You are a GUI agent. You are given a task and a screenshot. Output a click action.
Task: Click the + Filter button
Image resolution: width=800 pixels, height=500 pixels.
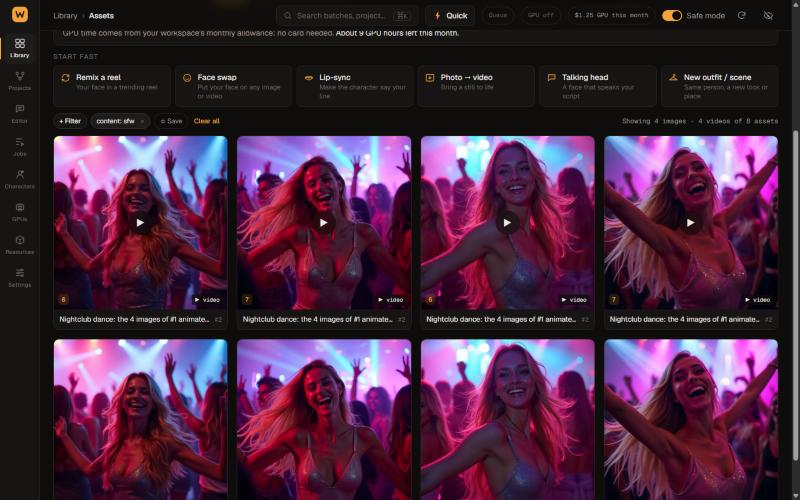[x=70, y=121]
